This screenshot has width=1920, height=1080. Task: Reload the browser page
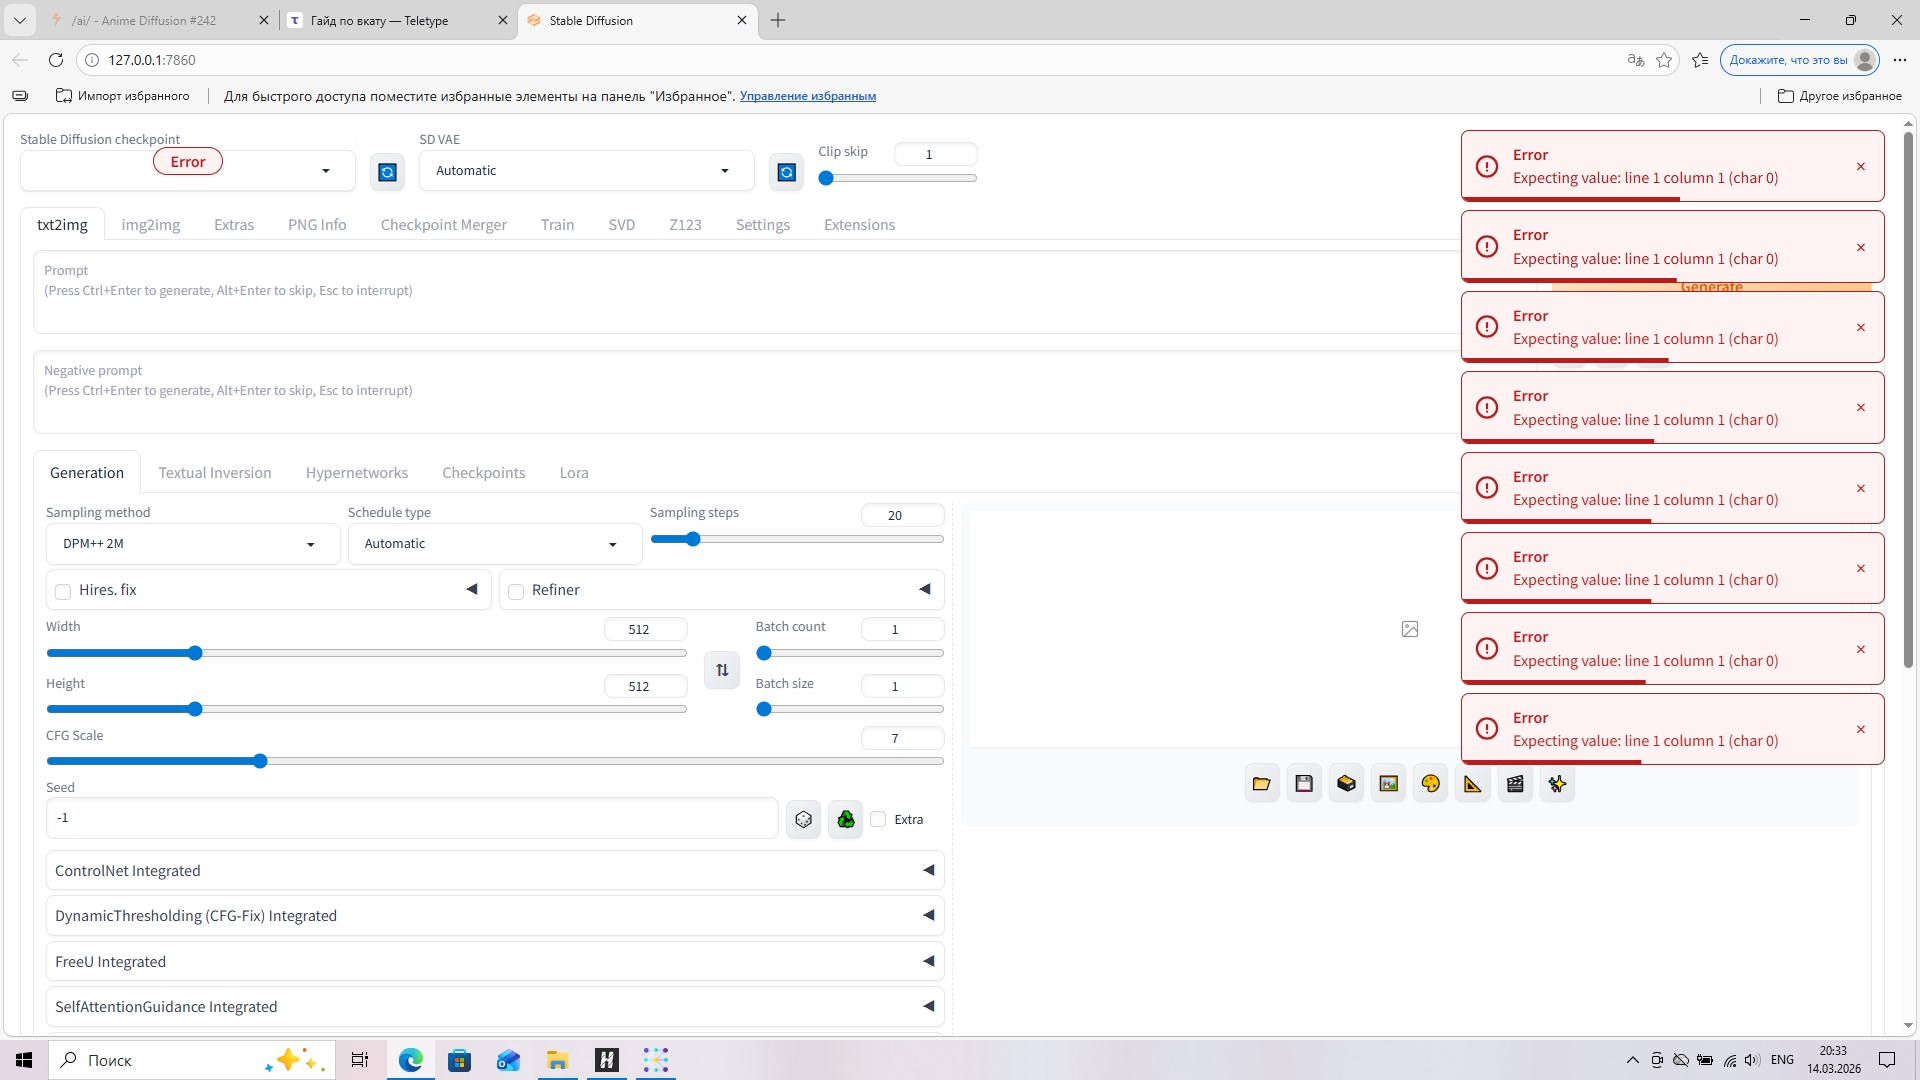[x=56, y=60]
